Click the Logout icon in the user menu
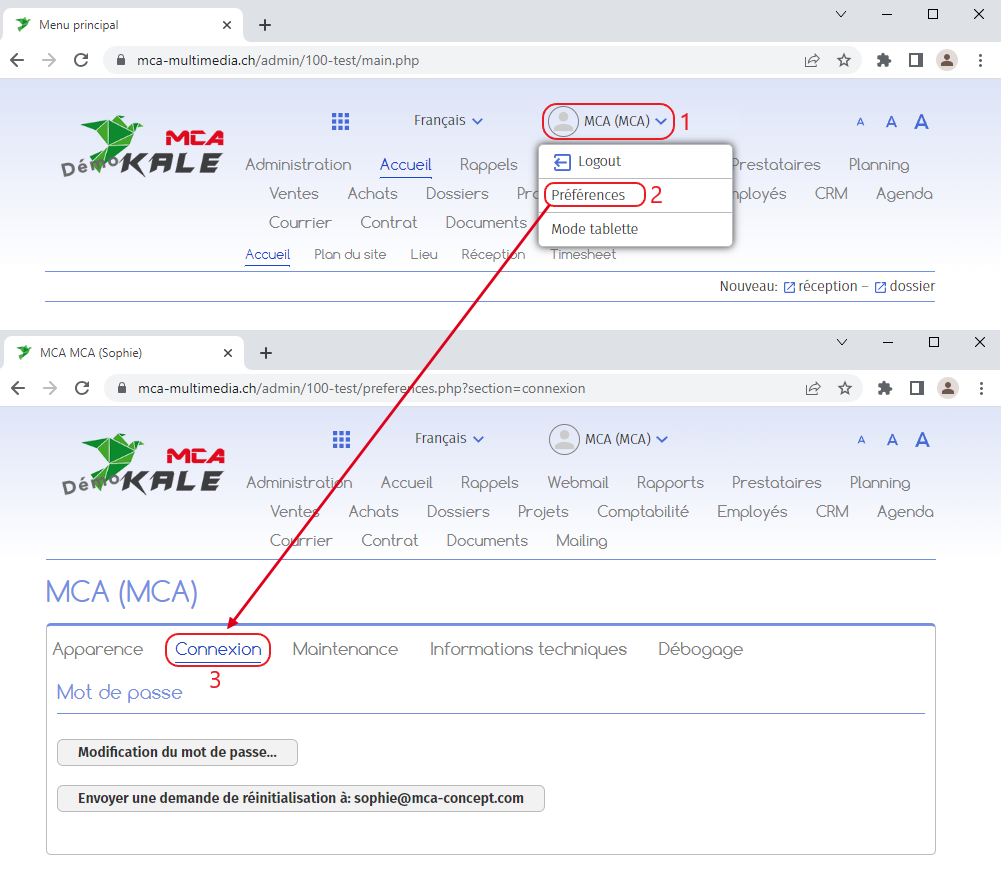The image size is (1001, 890). tap(562, 162)
